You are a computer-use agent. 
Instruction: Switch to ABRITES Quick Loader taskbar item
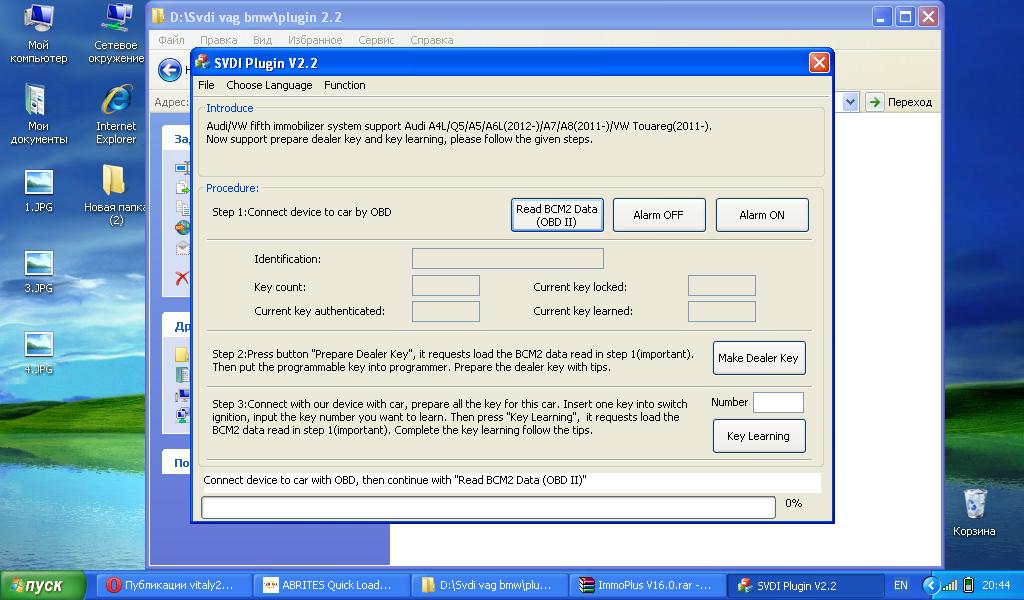332,585
